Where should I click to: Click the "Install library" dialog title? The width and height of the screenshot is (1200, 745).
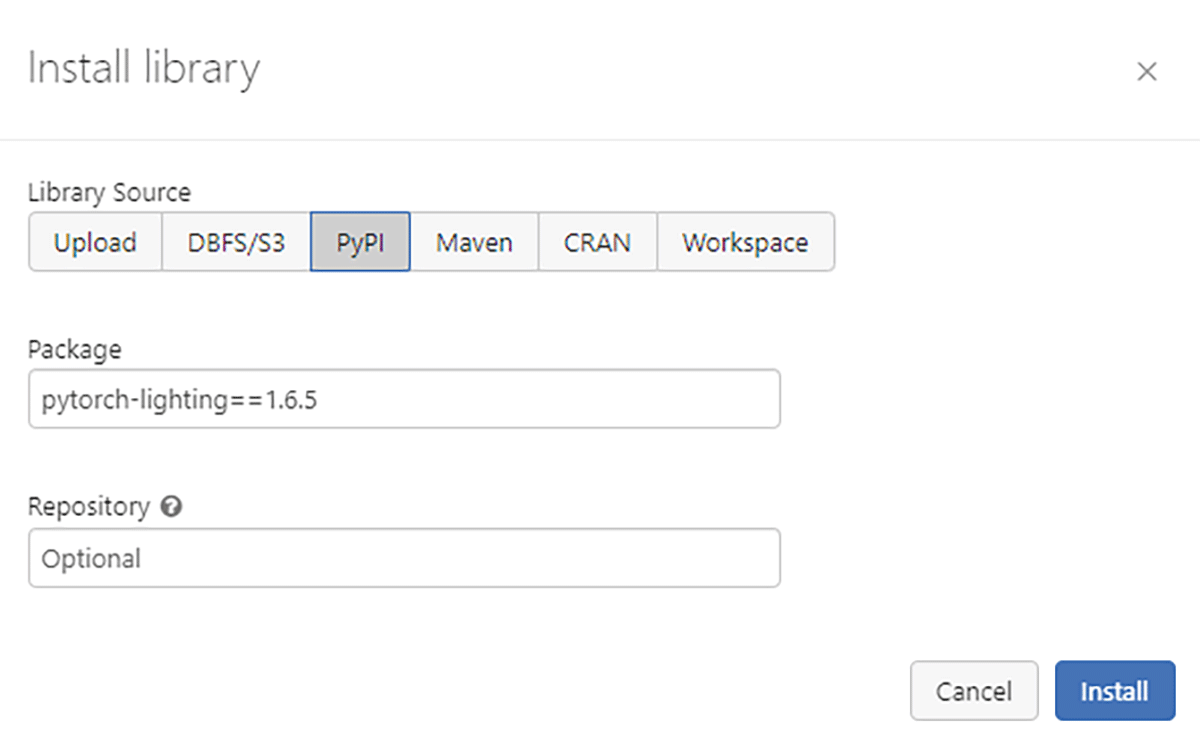tap(144, 69)
